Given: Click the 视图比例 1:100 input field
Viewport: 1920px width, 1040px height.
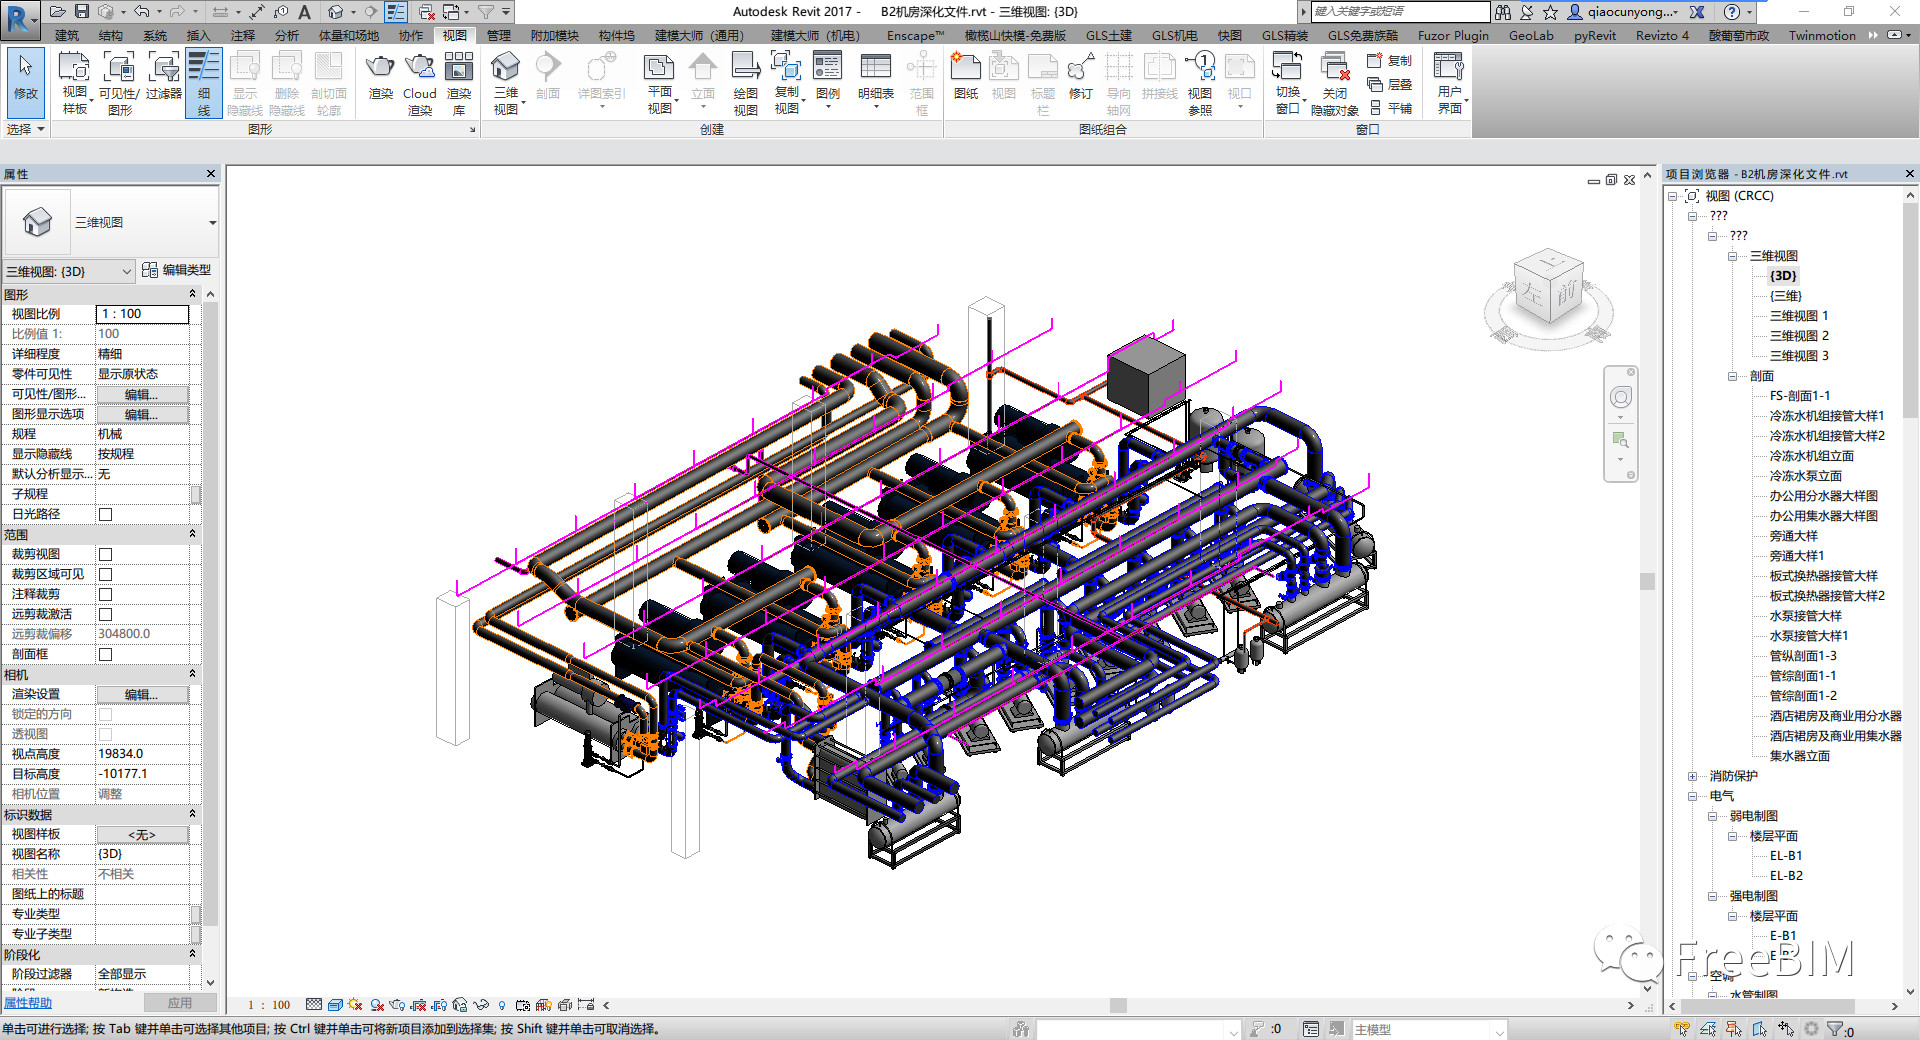Looking at the screenshot, I should (142, 314).
